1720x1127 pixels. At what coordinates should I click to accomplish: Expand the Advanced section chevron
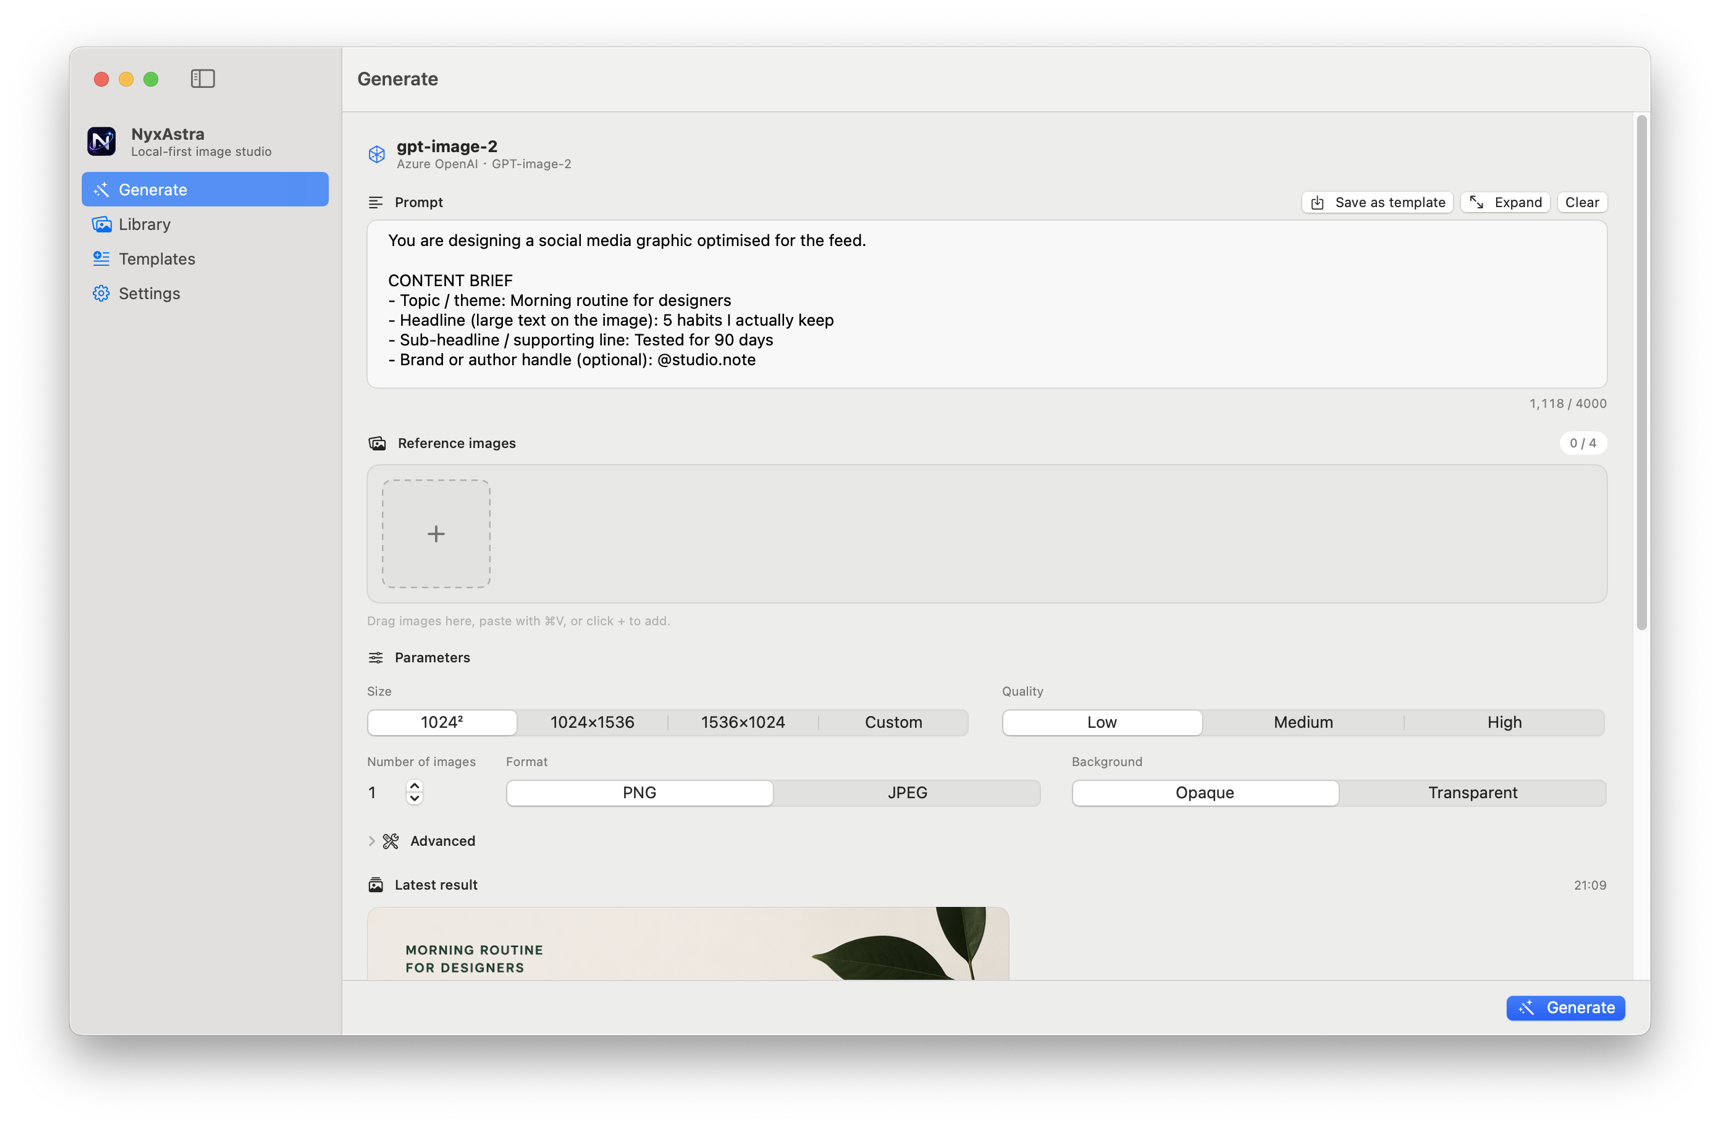point(372,841)
